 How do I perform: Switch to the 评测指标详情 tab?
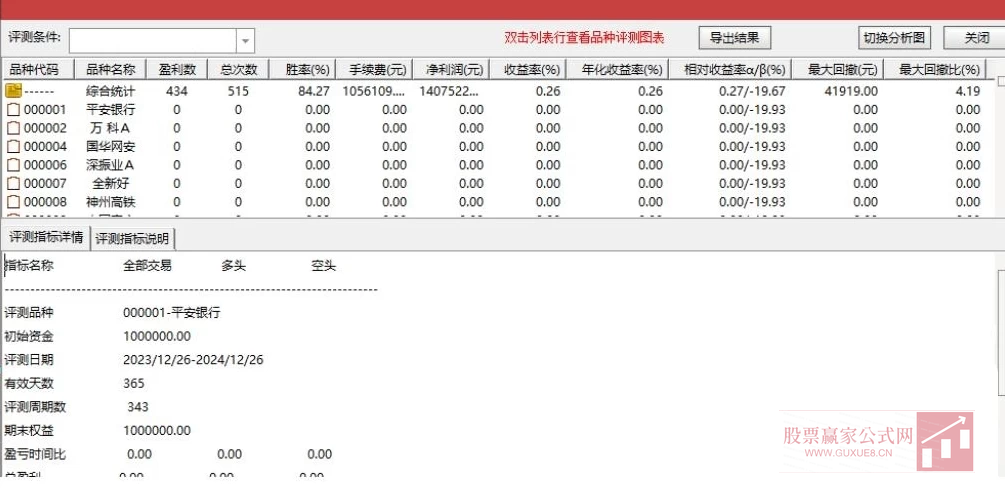pyautogui.click(x=46, y=237)
